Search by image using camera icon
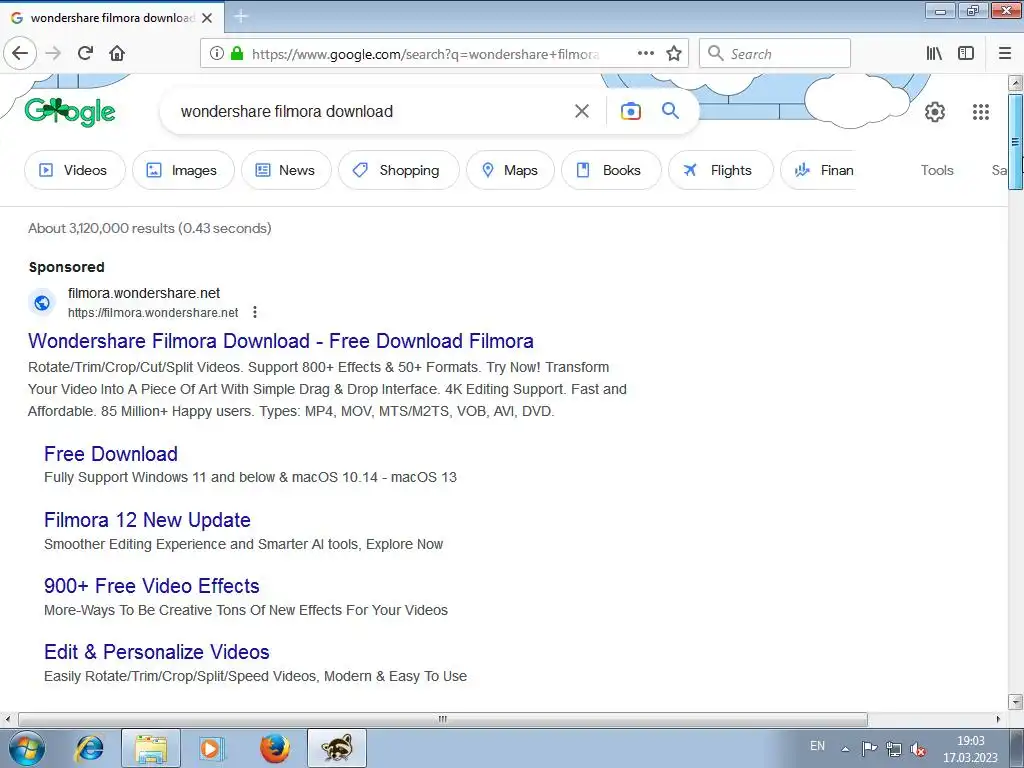The width and height of the screenshot is (1024, 768). pos(630,111)
